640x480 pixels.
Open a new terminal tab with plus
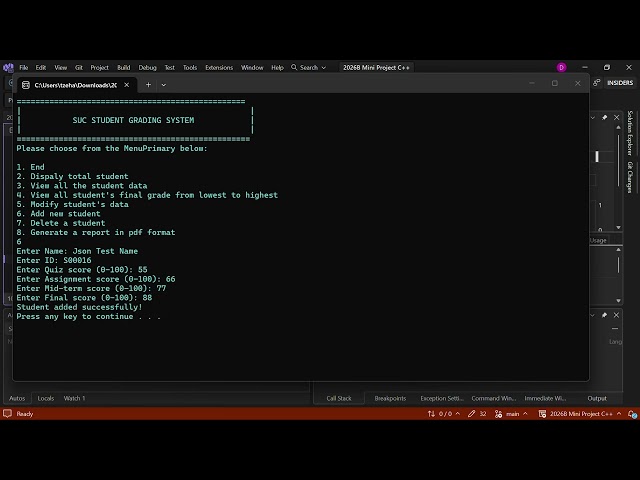tap(149, 85)
